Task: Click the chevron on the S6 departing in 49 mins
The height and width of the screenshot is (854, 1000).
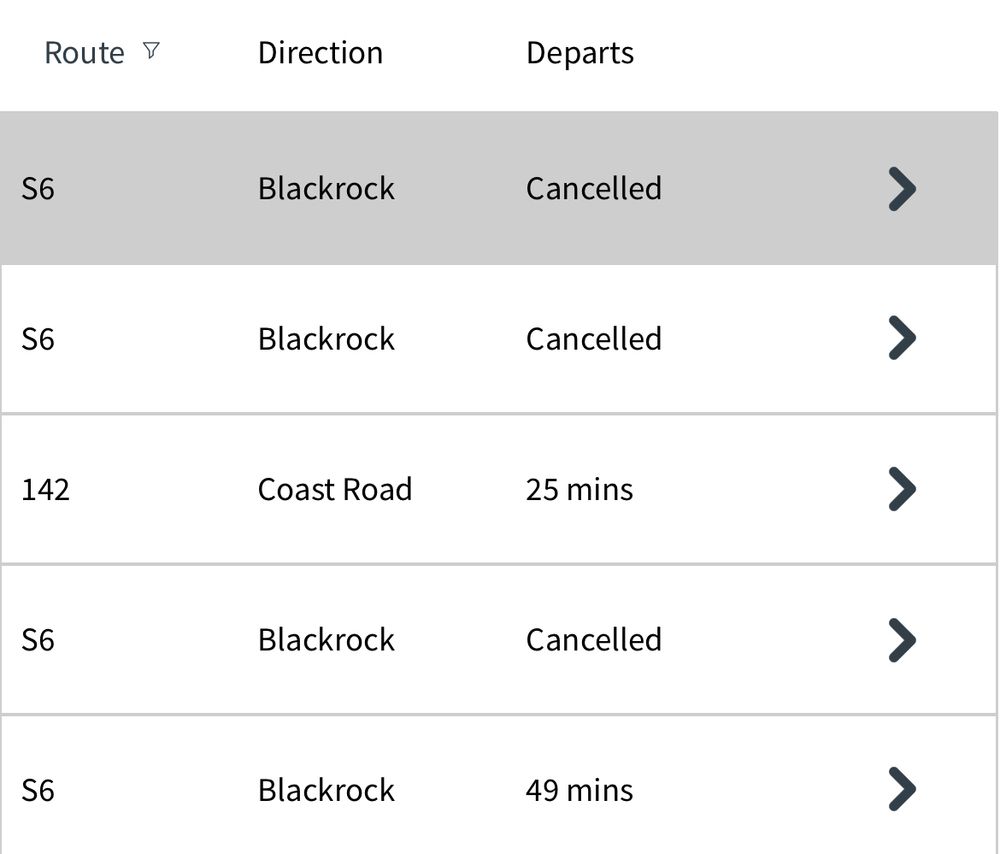Action: [x=901, y=790]
